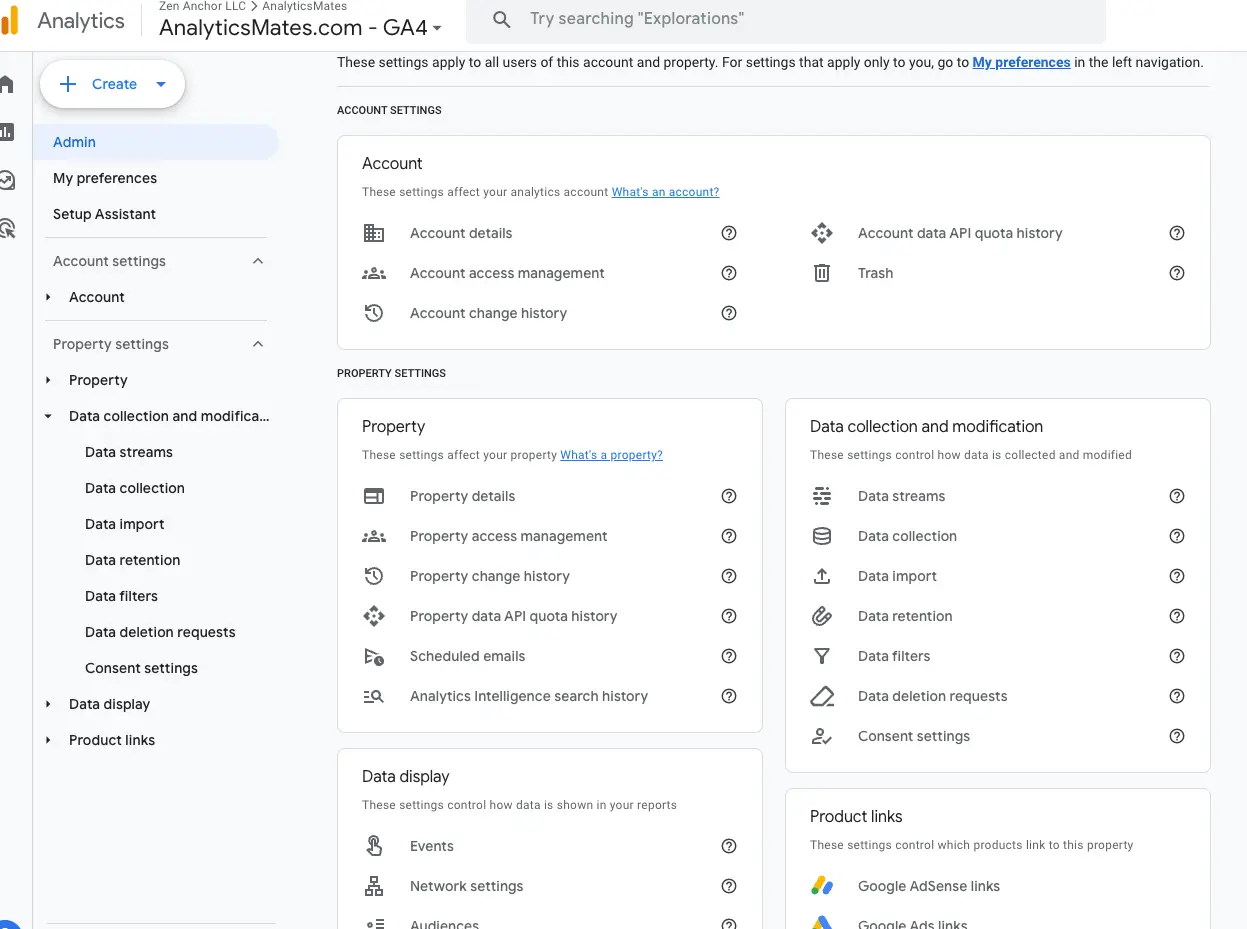Open Scheduled emails via its icon
The image size is (1247, 929).
[x=374, y=656]
